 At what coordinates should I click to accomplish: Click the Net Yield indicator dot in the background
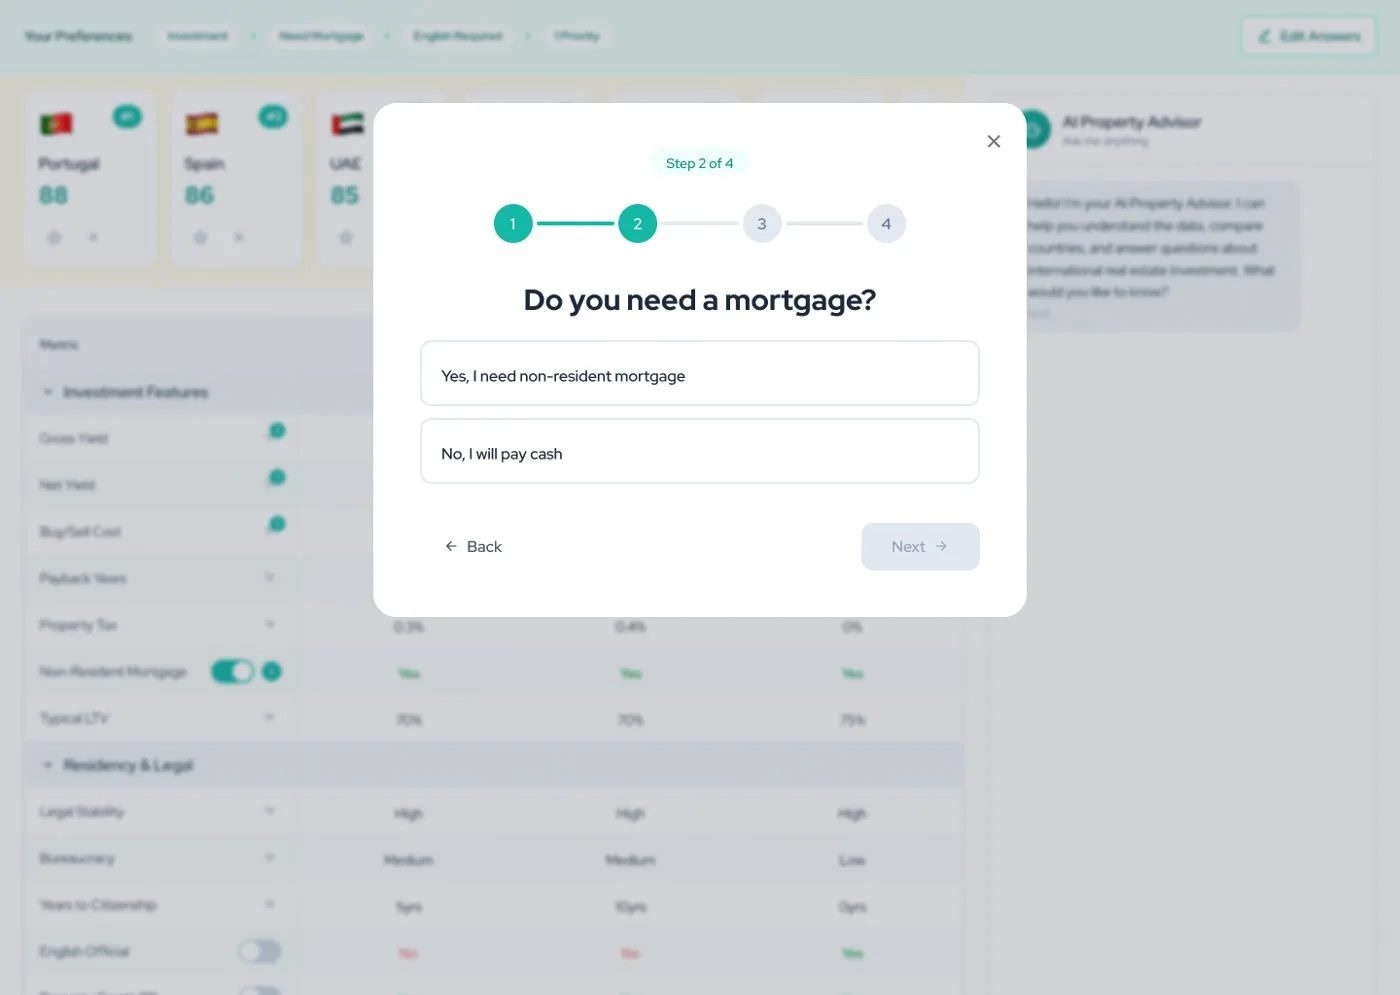[x=277, y=478]
